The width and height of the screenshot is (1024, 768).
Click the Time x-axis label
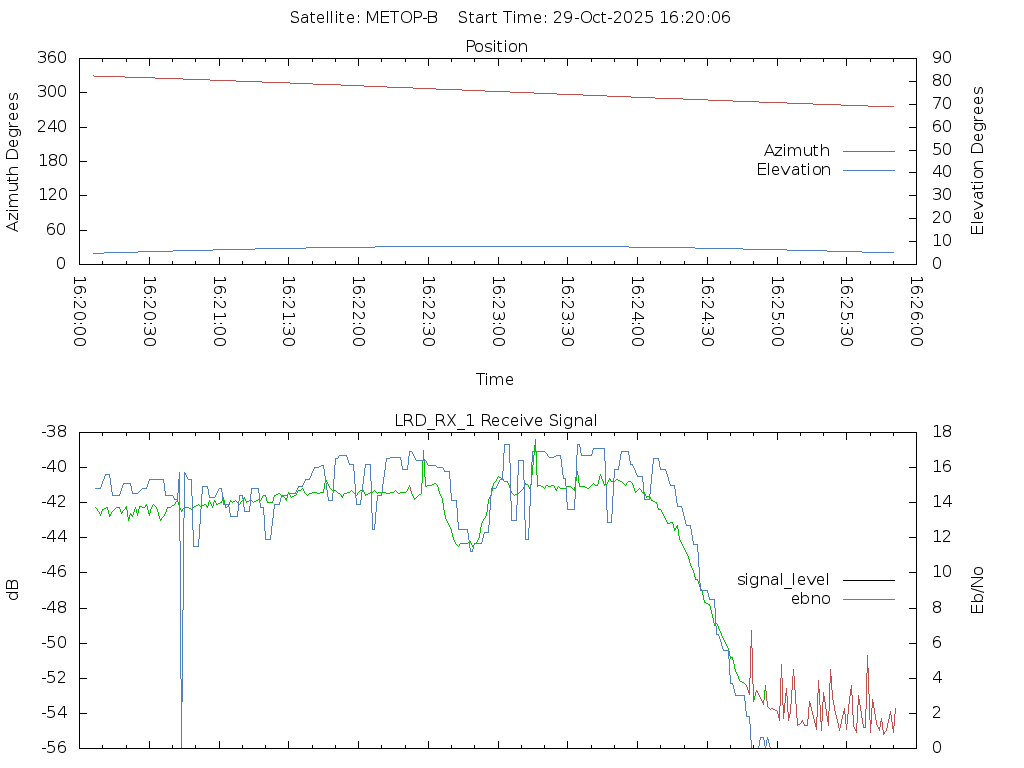point(495,379)
